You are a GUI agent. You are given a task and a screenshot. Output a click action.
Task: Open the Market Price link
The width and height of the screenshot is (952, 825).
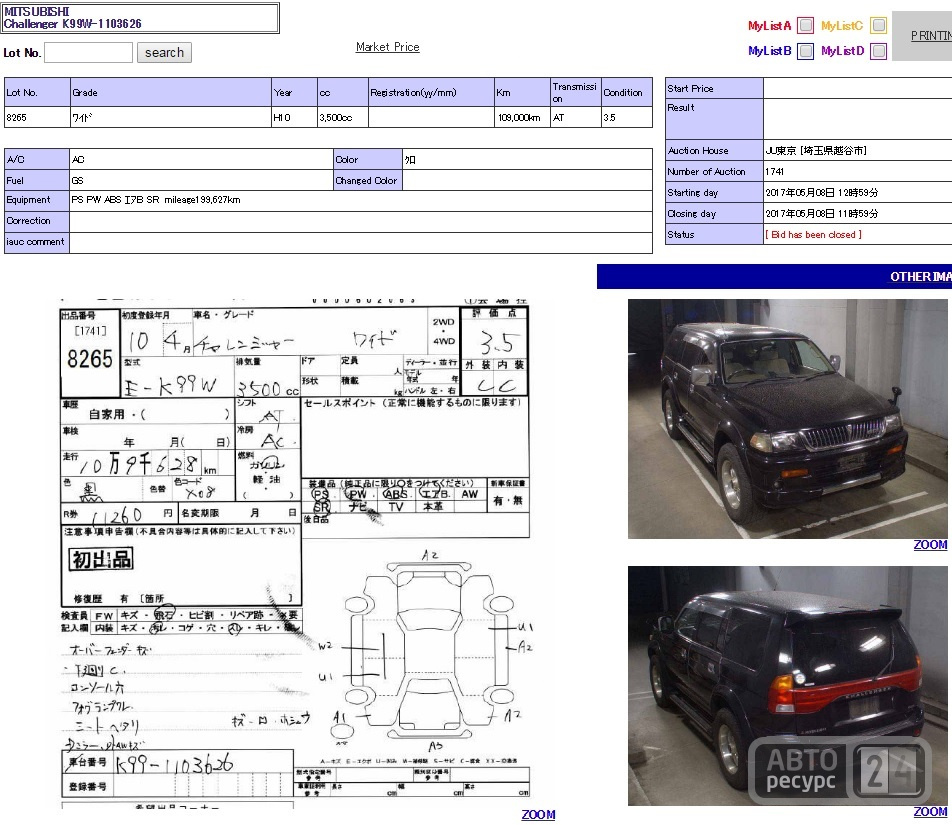pos(387,47)
